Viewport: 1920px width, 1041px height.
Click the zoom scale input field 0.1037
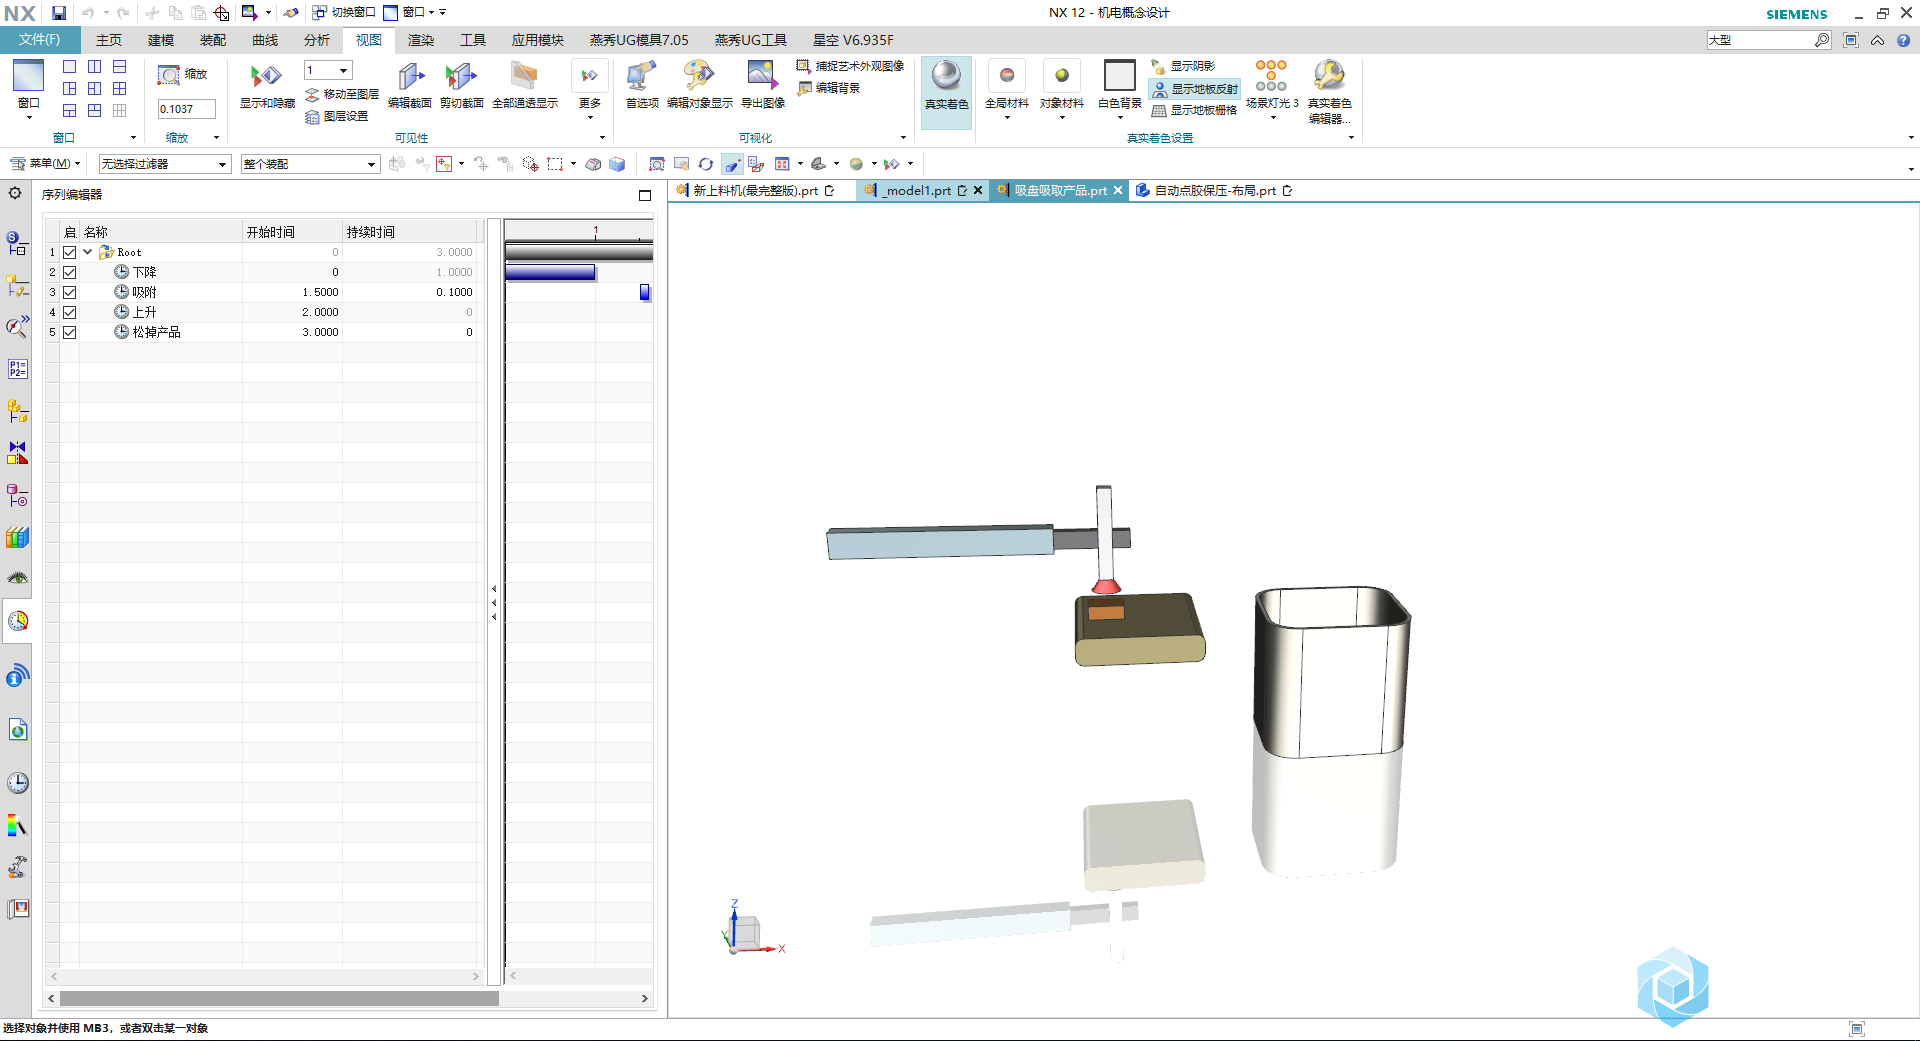point(187,109)
